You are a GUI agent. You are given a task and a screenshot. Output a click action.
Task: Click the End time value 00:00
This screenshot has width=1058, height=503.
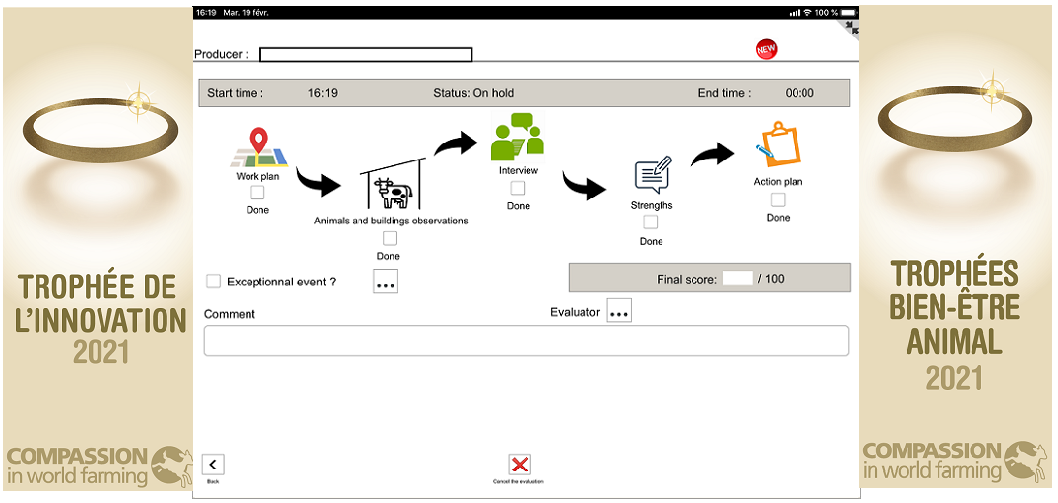point(800,93)
